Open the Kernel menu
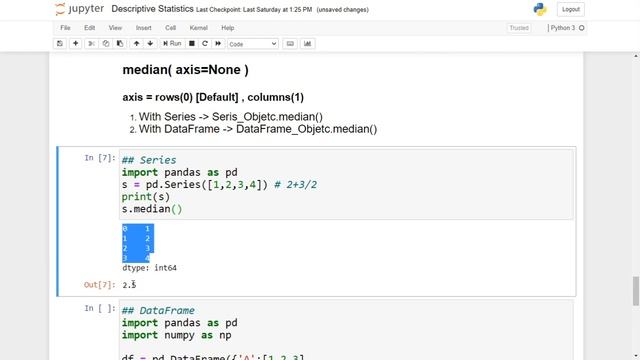Screen dimensions: 640x360 pyautogui.click(x=198, y=28)
